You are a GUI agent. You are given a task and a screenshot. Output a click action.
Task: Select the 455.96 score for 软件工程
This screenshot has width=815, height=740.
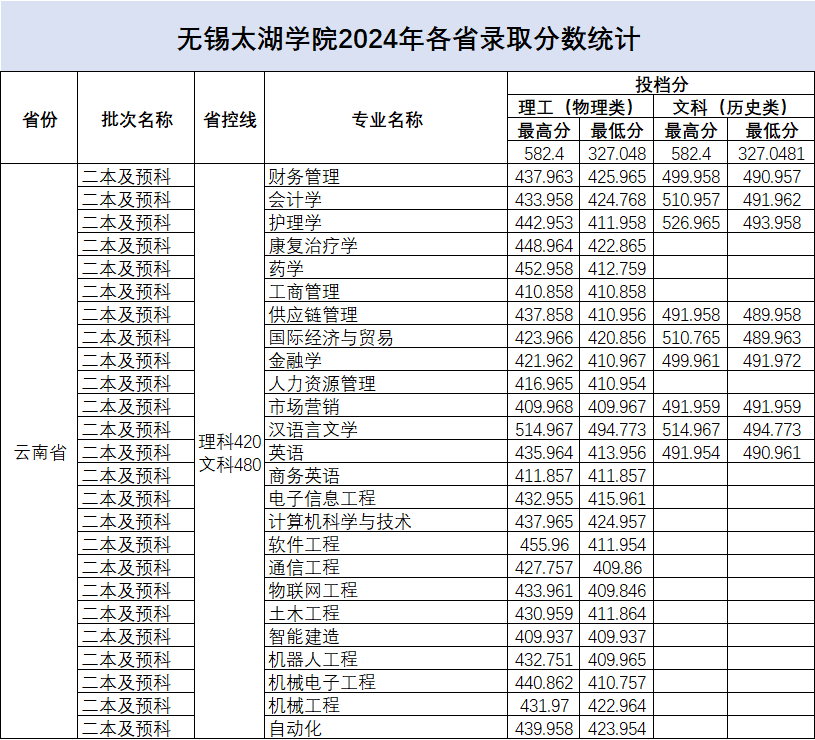544,545
